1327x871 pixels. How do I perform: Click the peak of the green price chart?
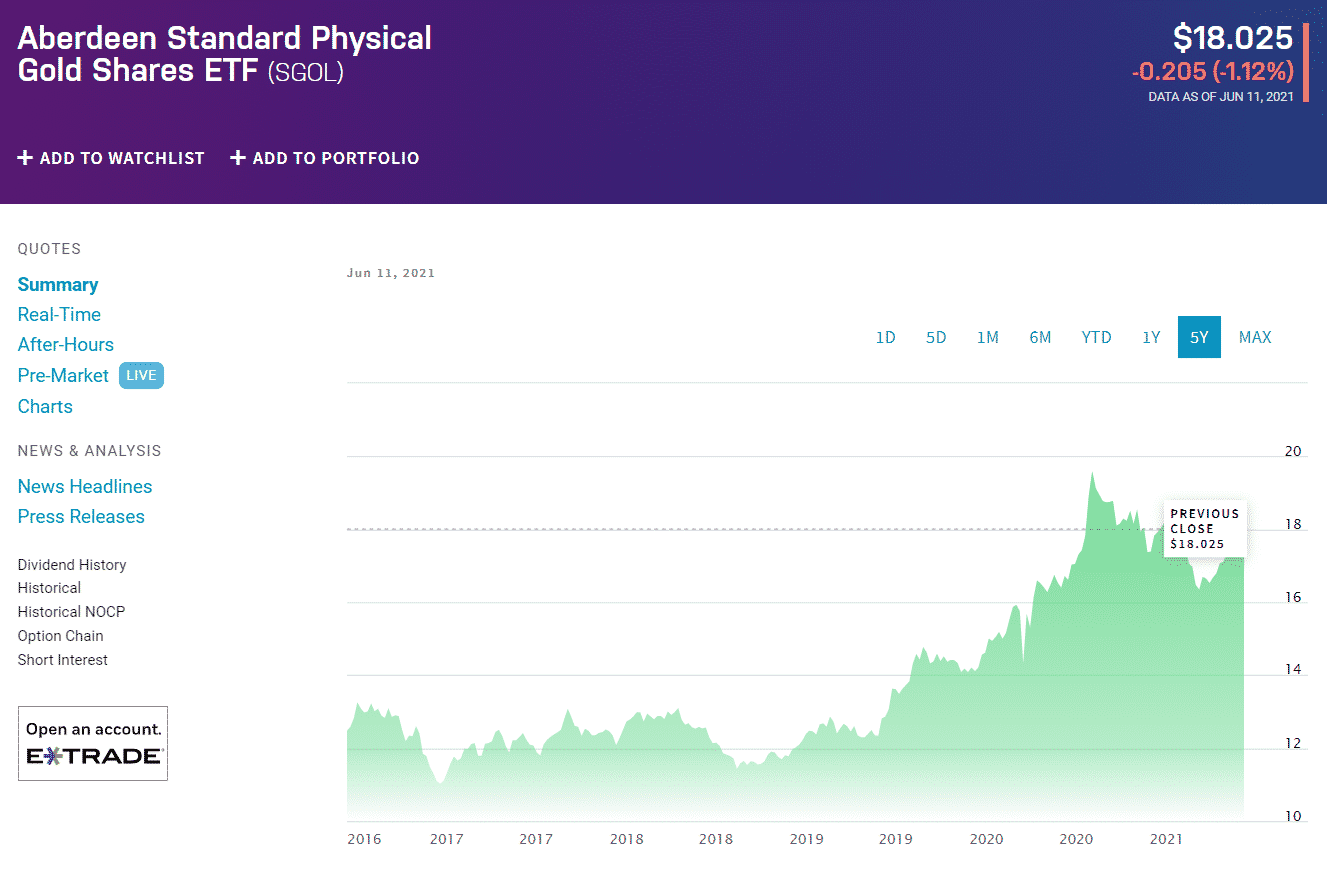(1092, 474)
